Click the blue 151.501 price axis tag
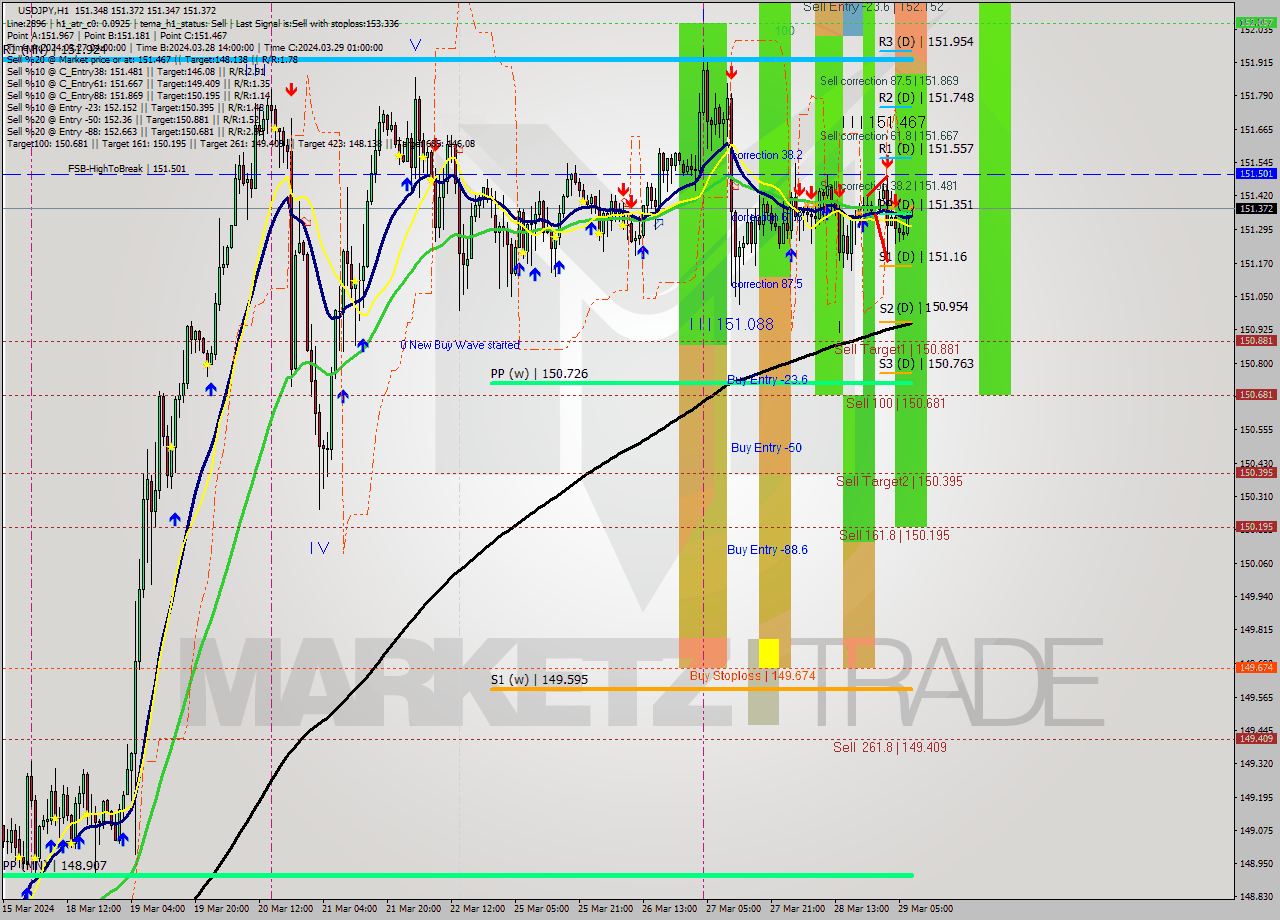Image resolution: width=1280 pixels, height=920 pixels. [1256, 174]
